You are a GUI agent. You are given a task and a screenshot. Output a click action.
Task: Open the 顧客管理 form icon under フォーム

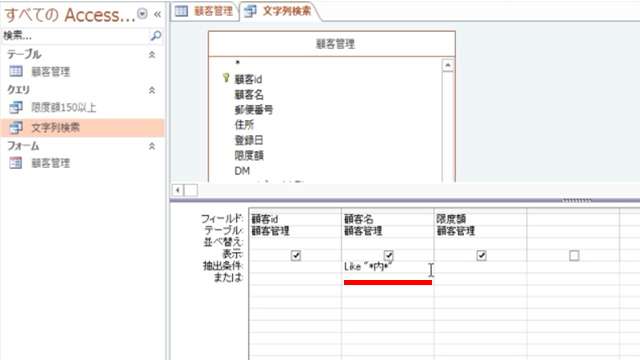(x=16, y=163)
